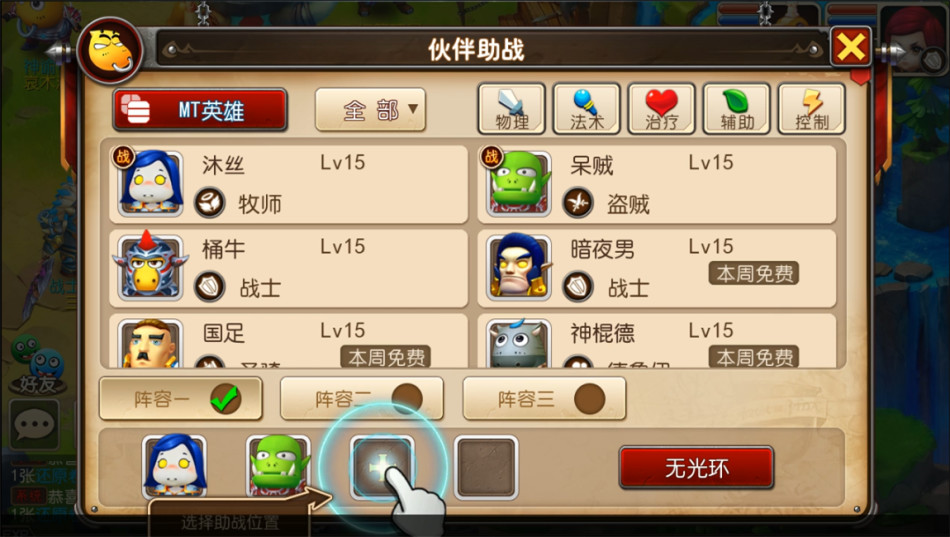This screenshot has width=950, height=537.
Task: Tap the highlighted plus assist slot
Action: (382, 467)
